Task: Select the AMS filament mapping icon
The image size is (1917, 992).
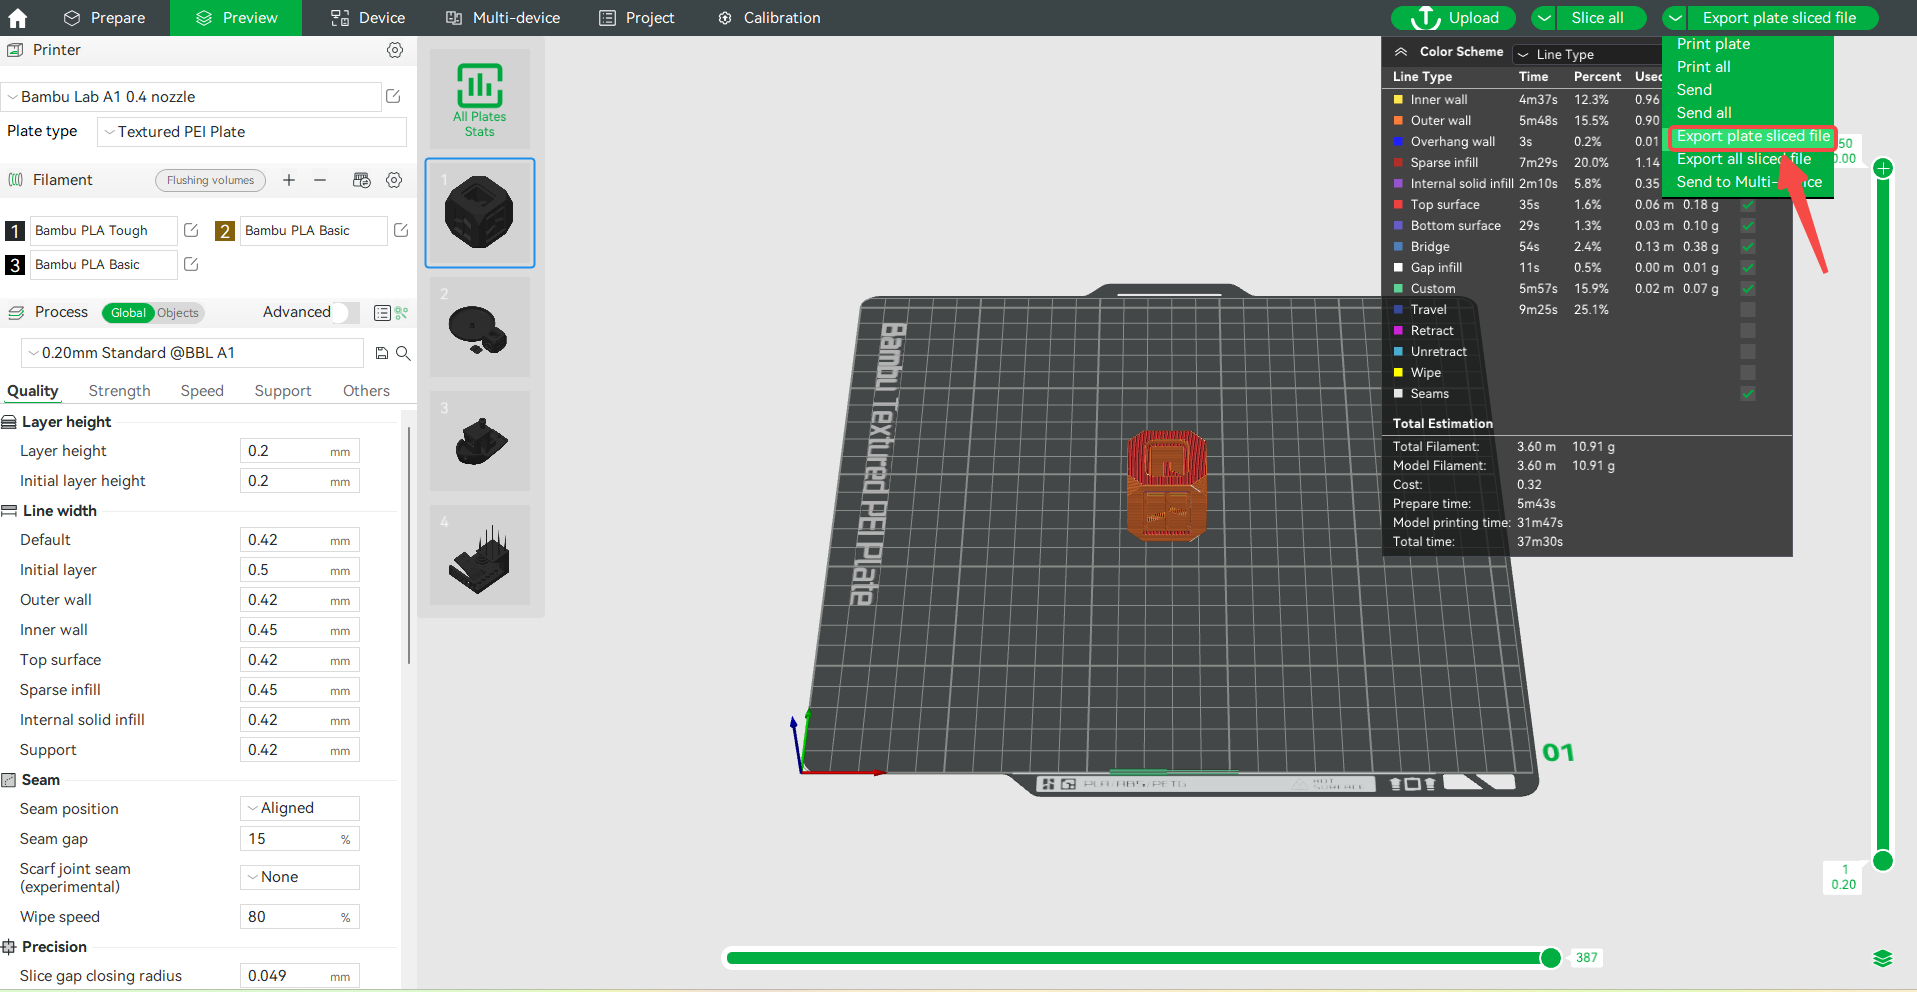Action: [x=362, y=180]
